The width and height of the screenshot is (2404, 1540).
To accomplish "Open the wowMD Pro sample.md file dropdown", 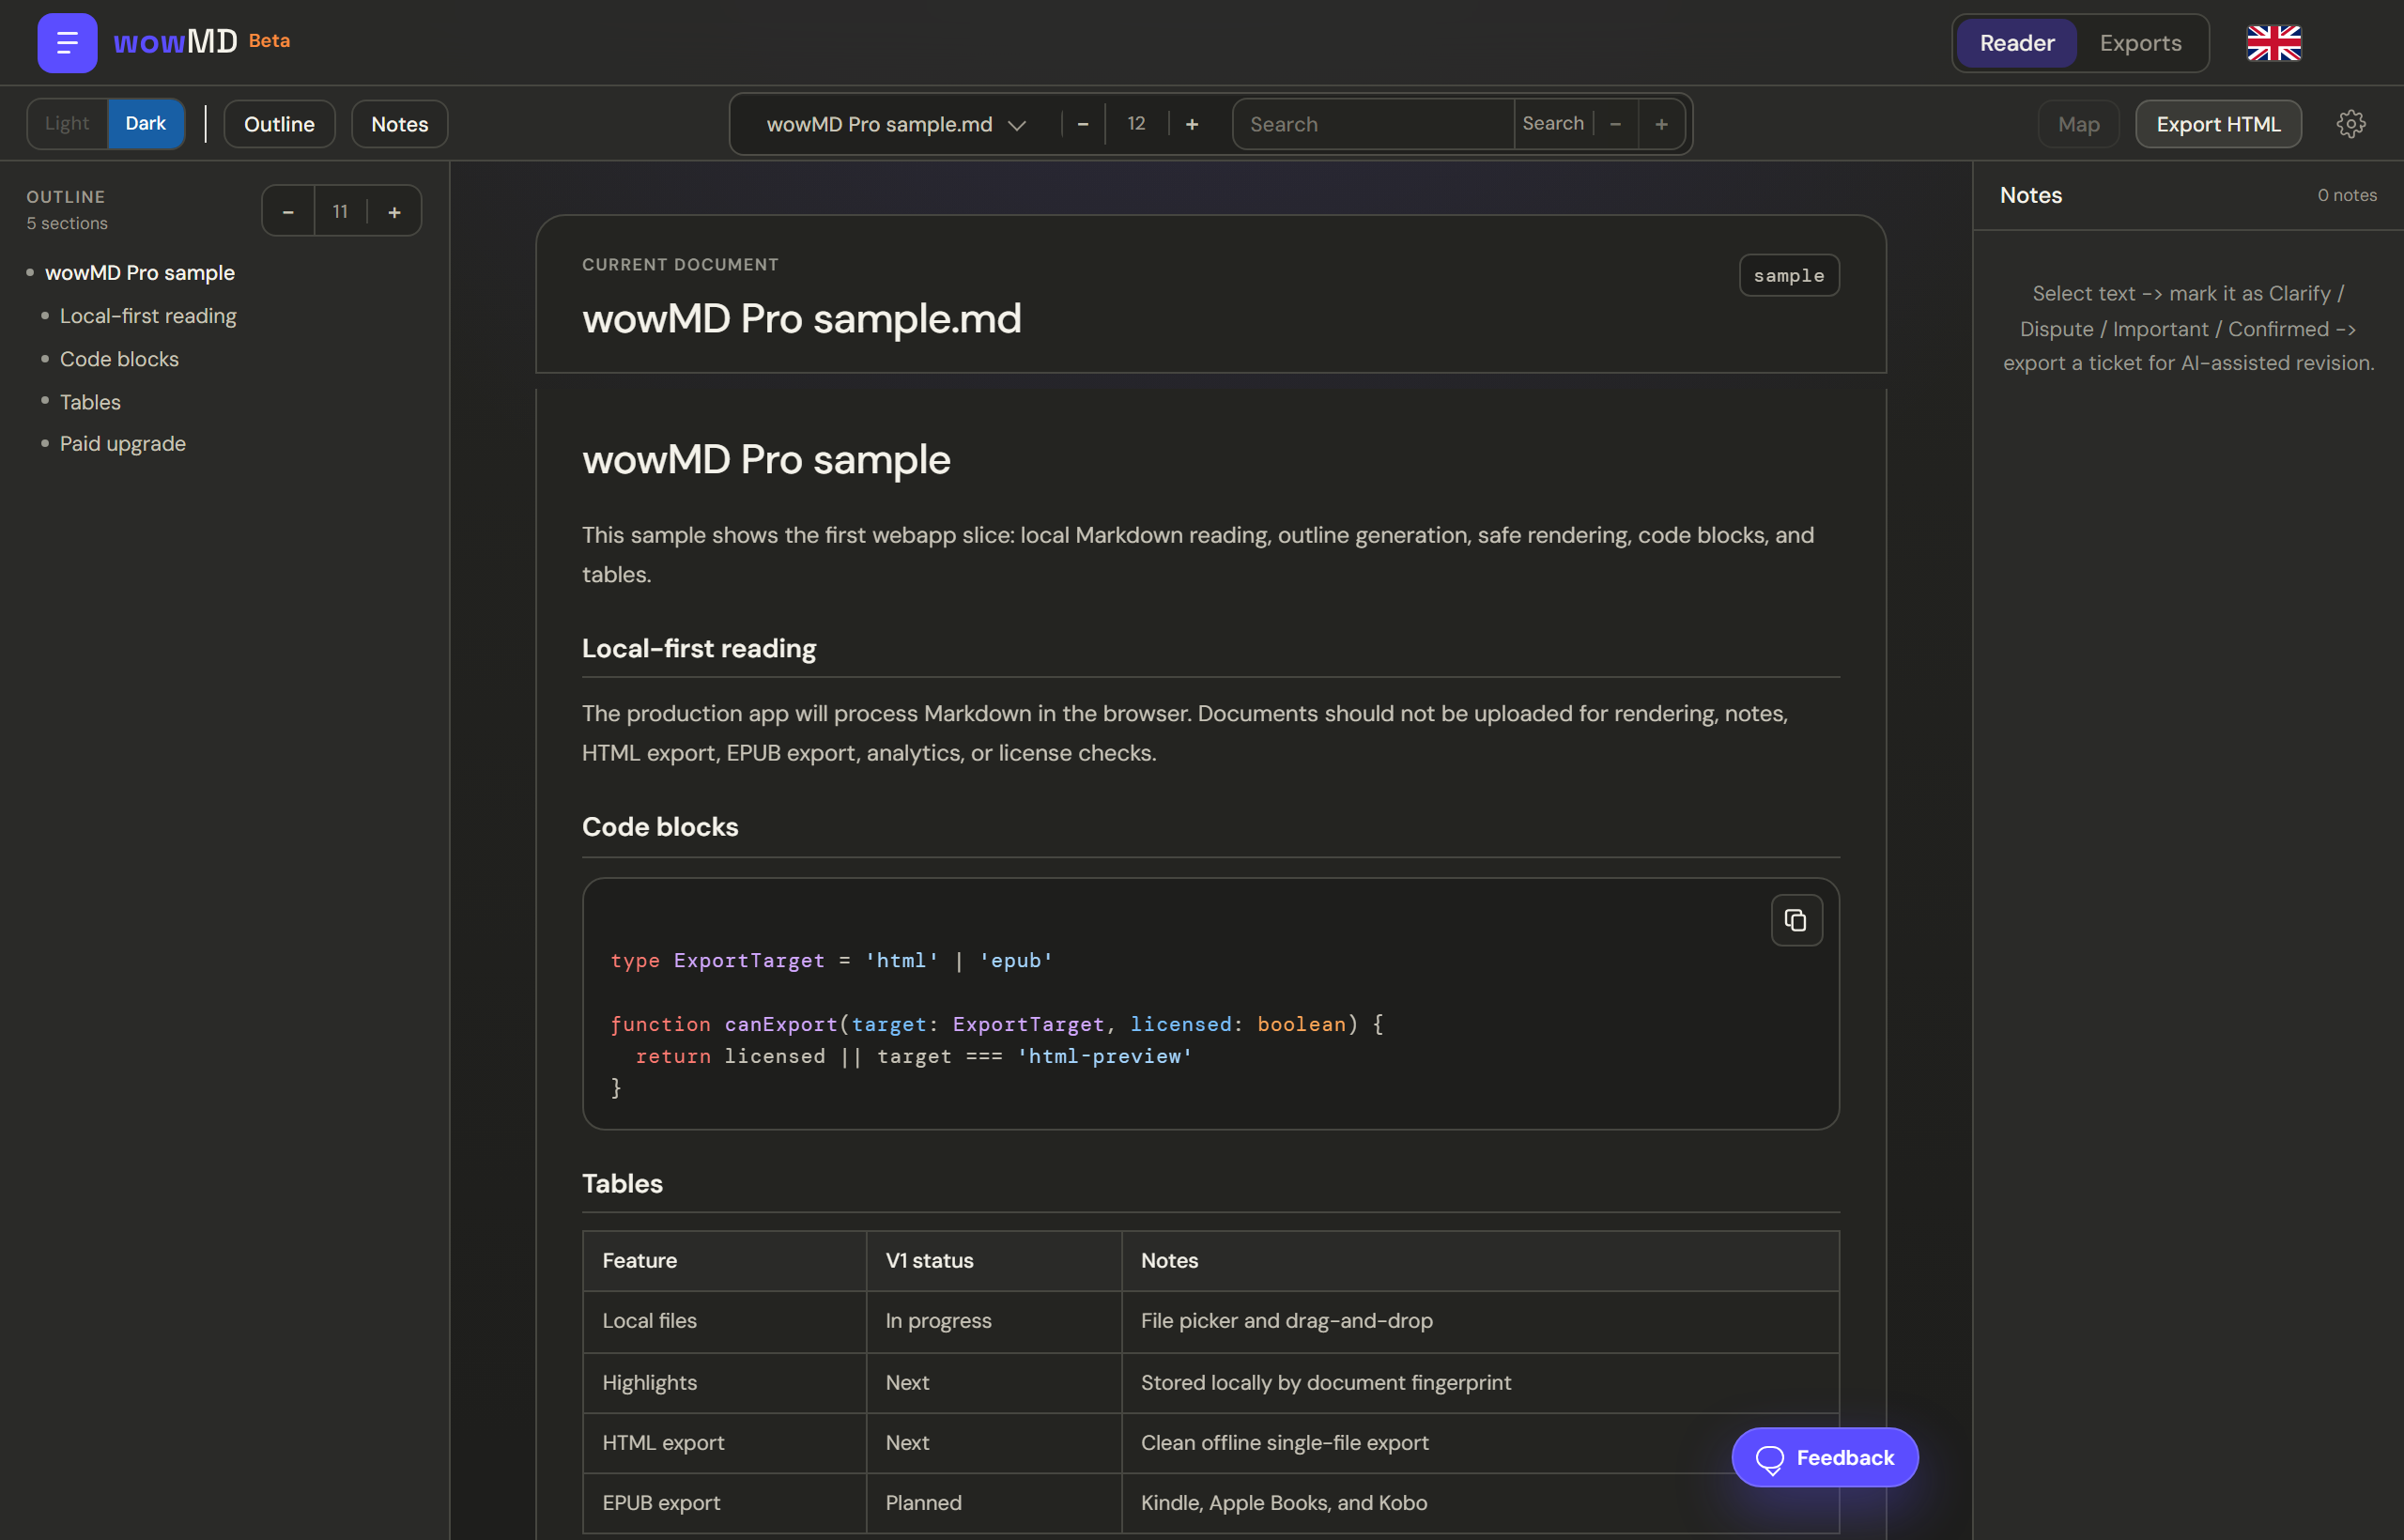I will 896,124.
